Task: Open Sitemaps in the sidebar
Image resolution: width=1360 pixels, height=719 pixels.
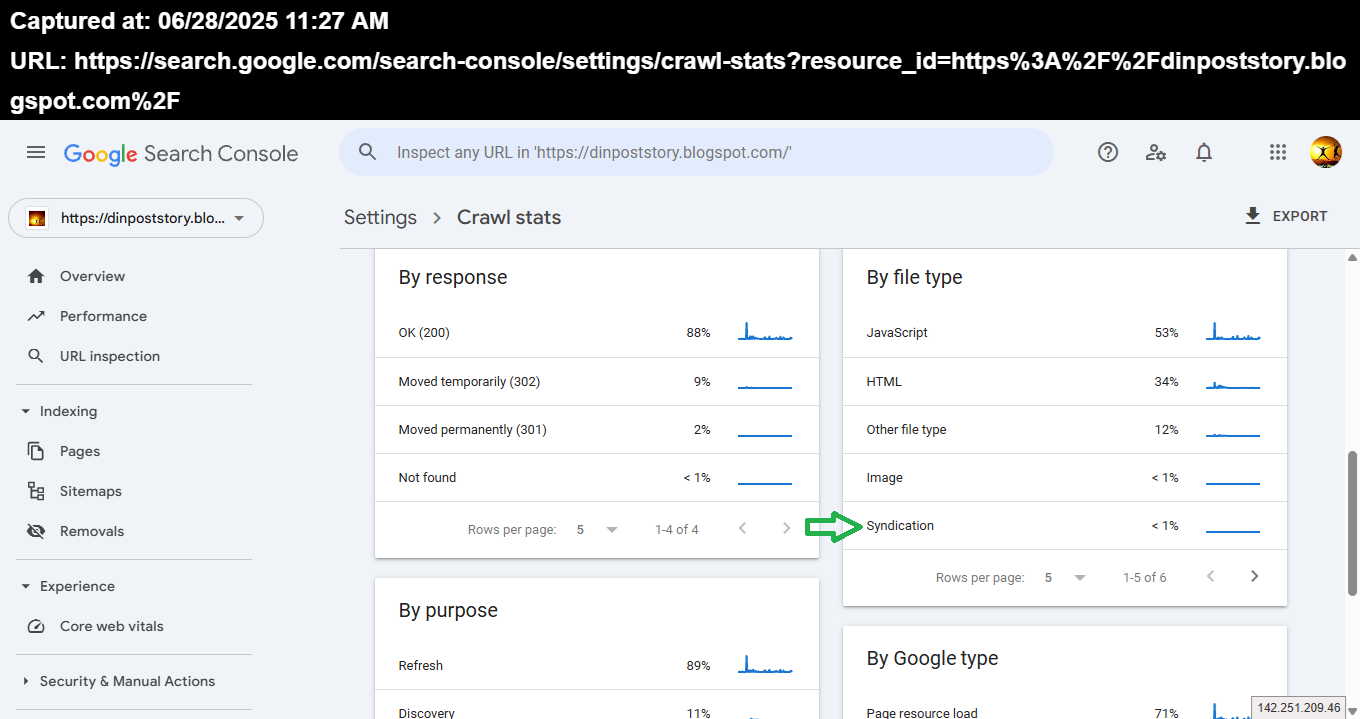Action: (91, 491)
